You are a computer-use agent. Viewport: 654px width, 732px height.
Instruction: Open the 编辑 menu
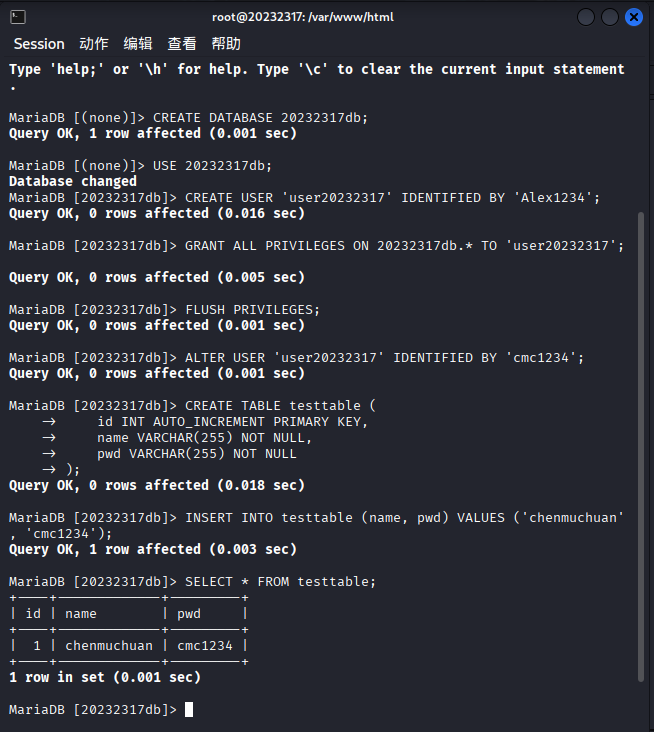pos(138,44)
